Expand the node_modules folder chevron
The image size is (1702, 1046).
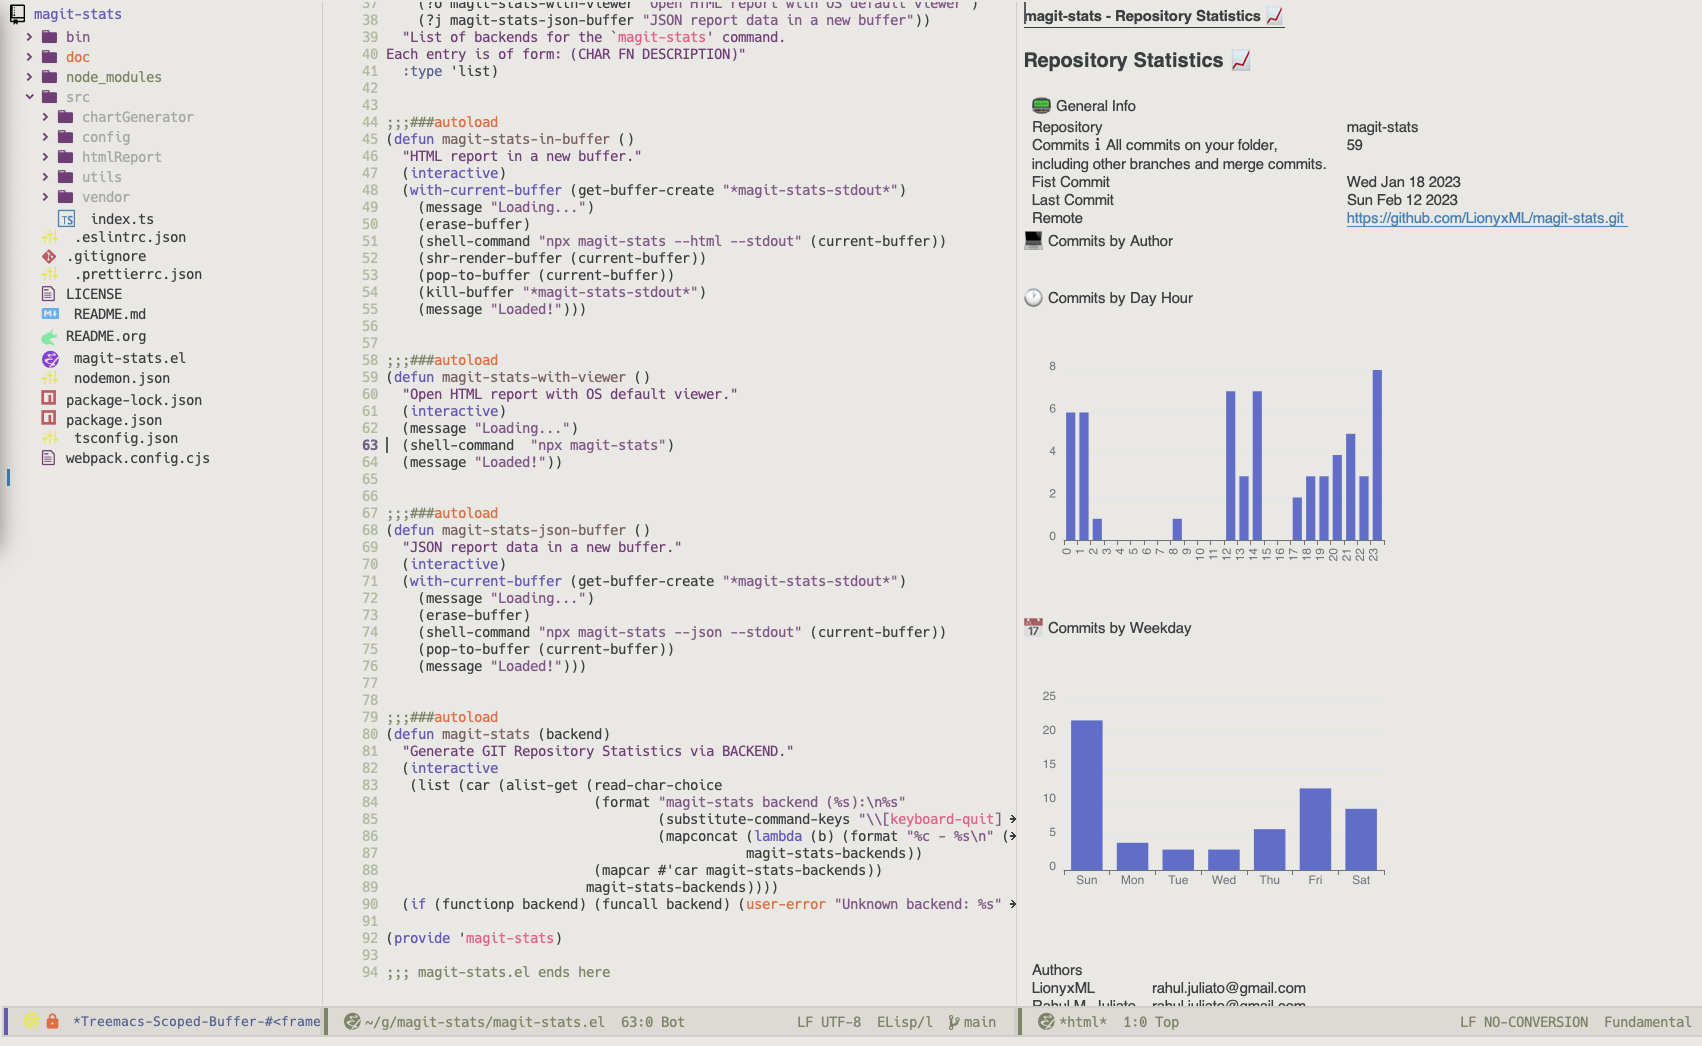[x=29, y=77]
